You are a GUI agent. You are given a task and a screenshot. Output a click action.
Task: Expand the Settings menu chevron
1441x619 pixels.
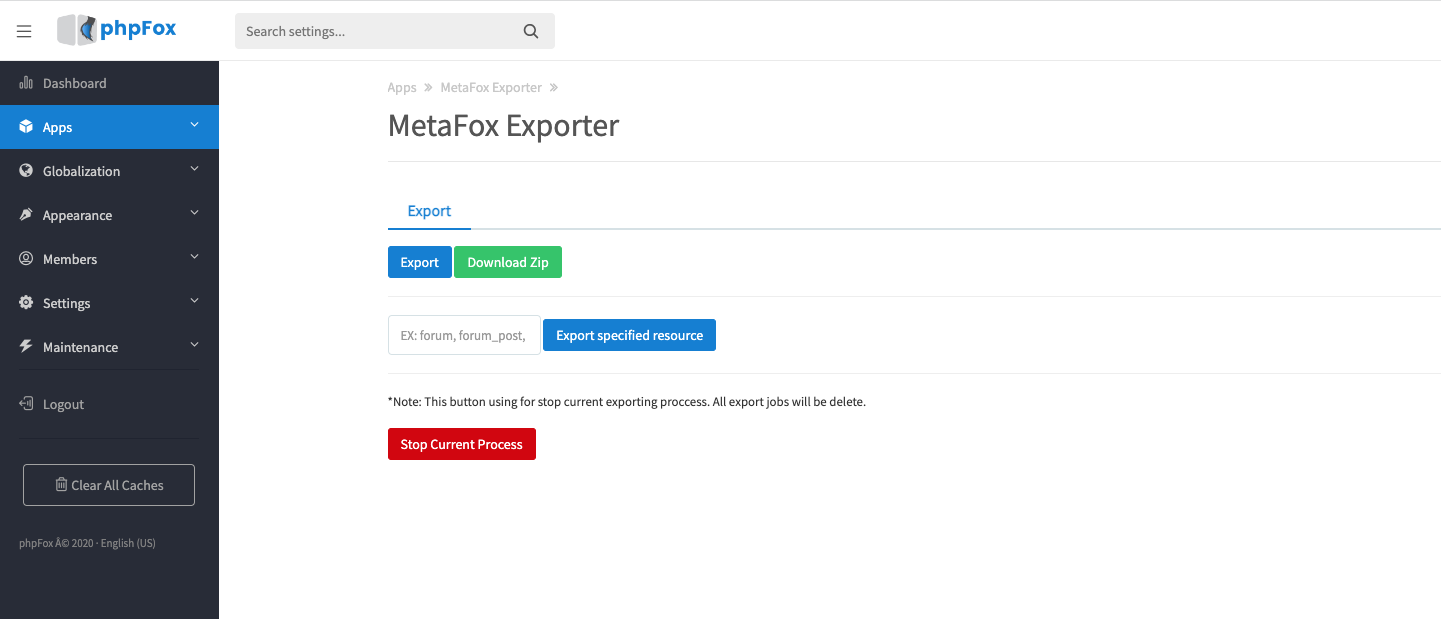click(x=194, y=301)
